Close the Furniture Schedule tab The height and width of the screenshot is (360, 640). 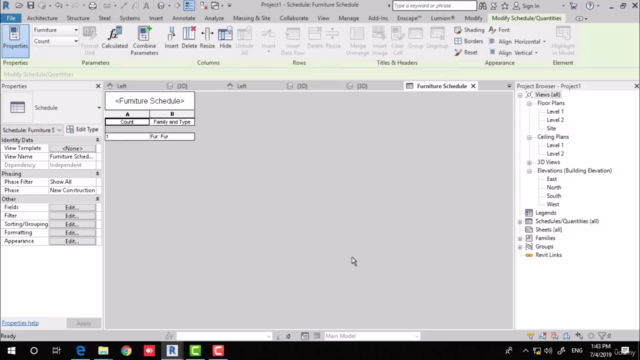473,86
